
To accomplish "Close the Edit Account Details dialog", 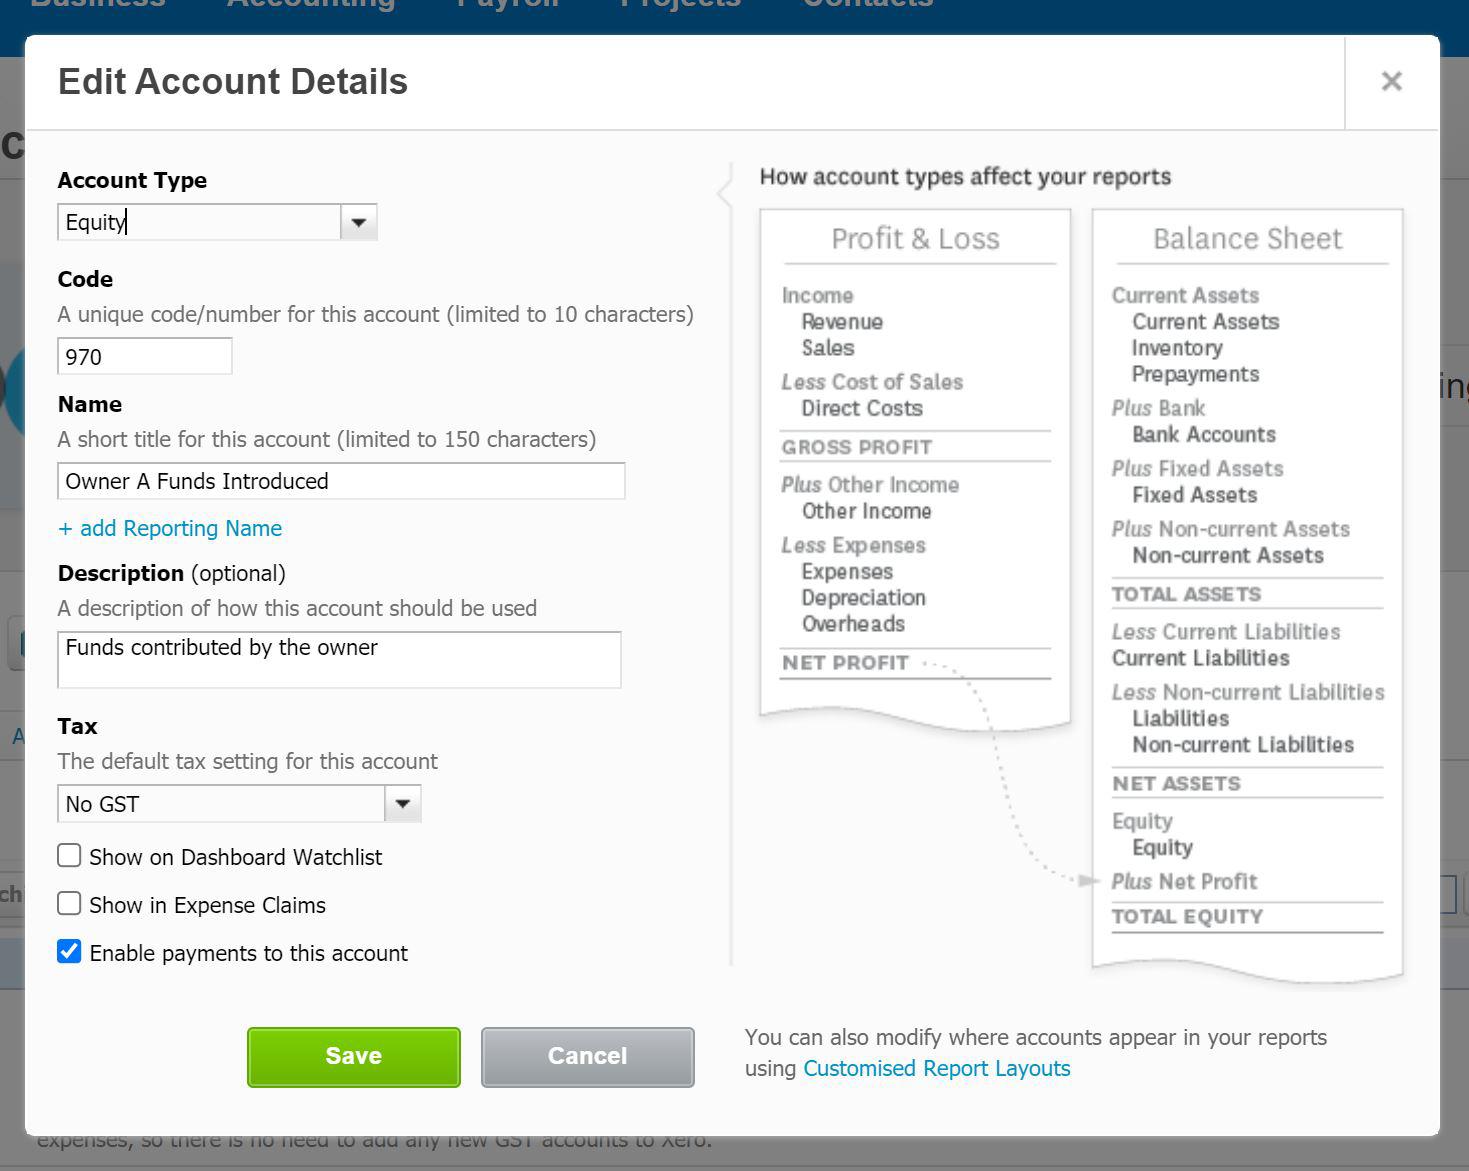I will 1391,82.
